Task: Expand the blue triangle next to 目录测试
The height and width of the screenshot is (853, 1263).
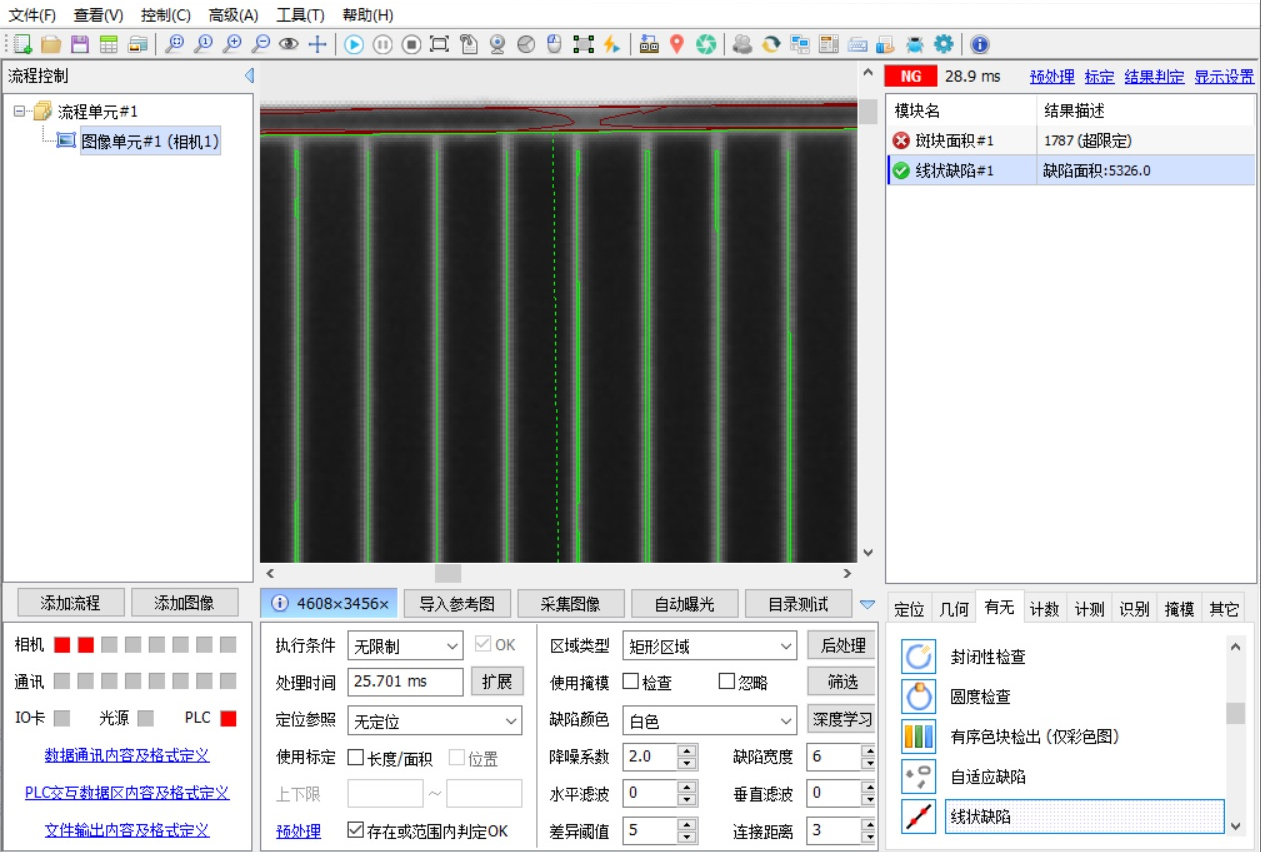Action: [867, 604]
